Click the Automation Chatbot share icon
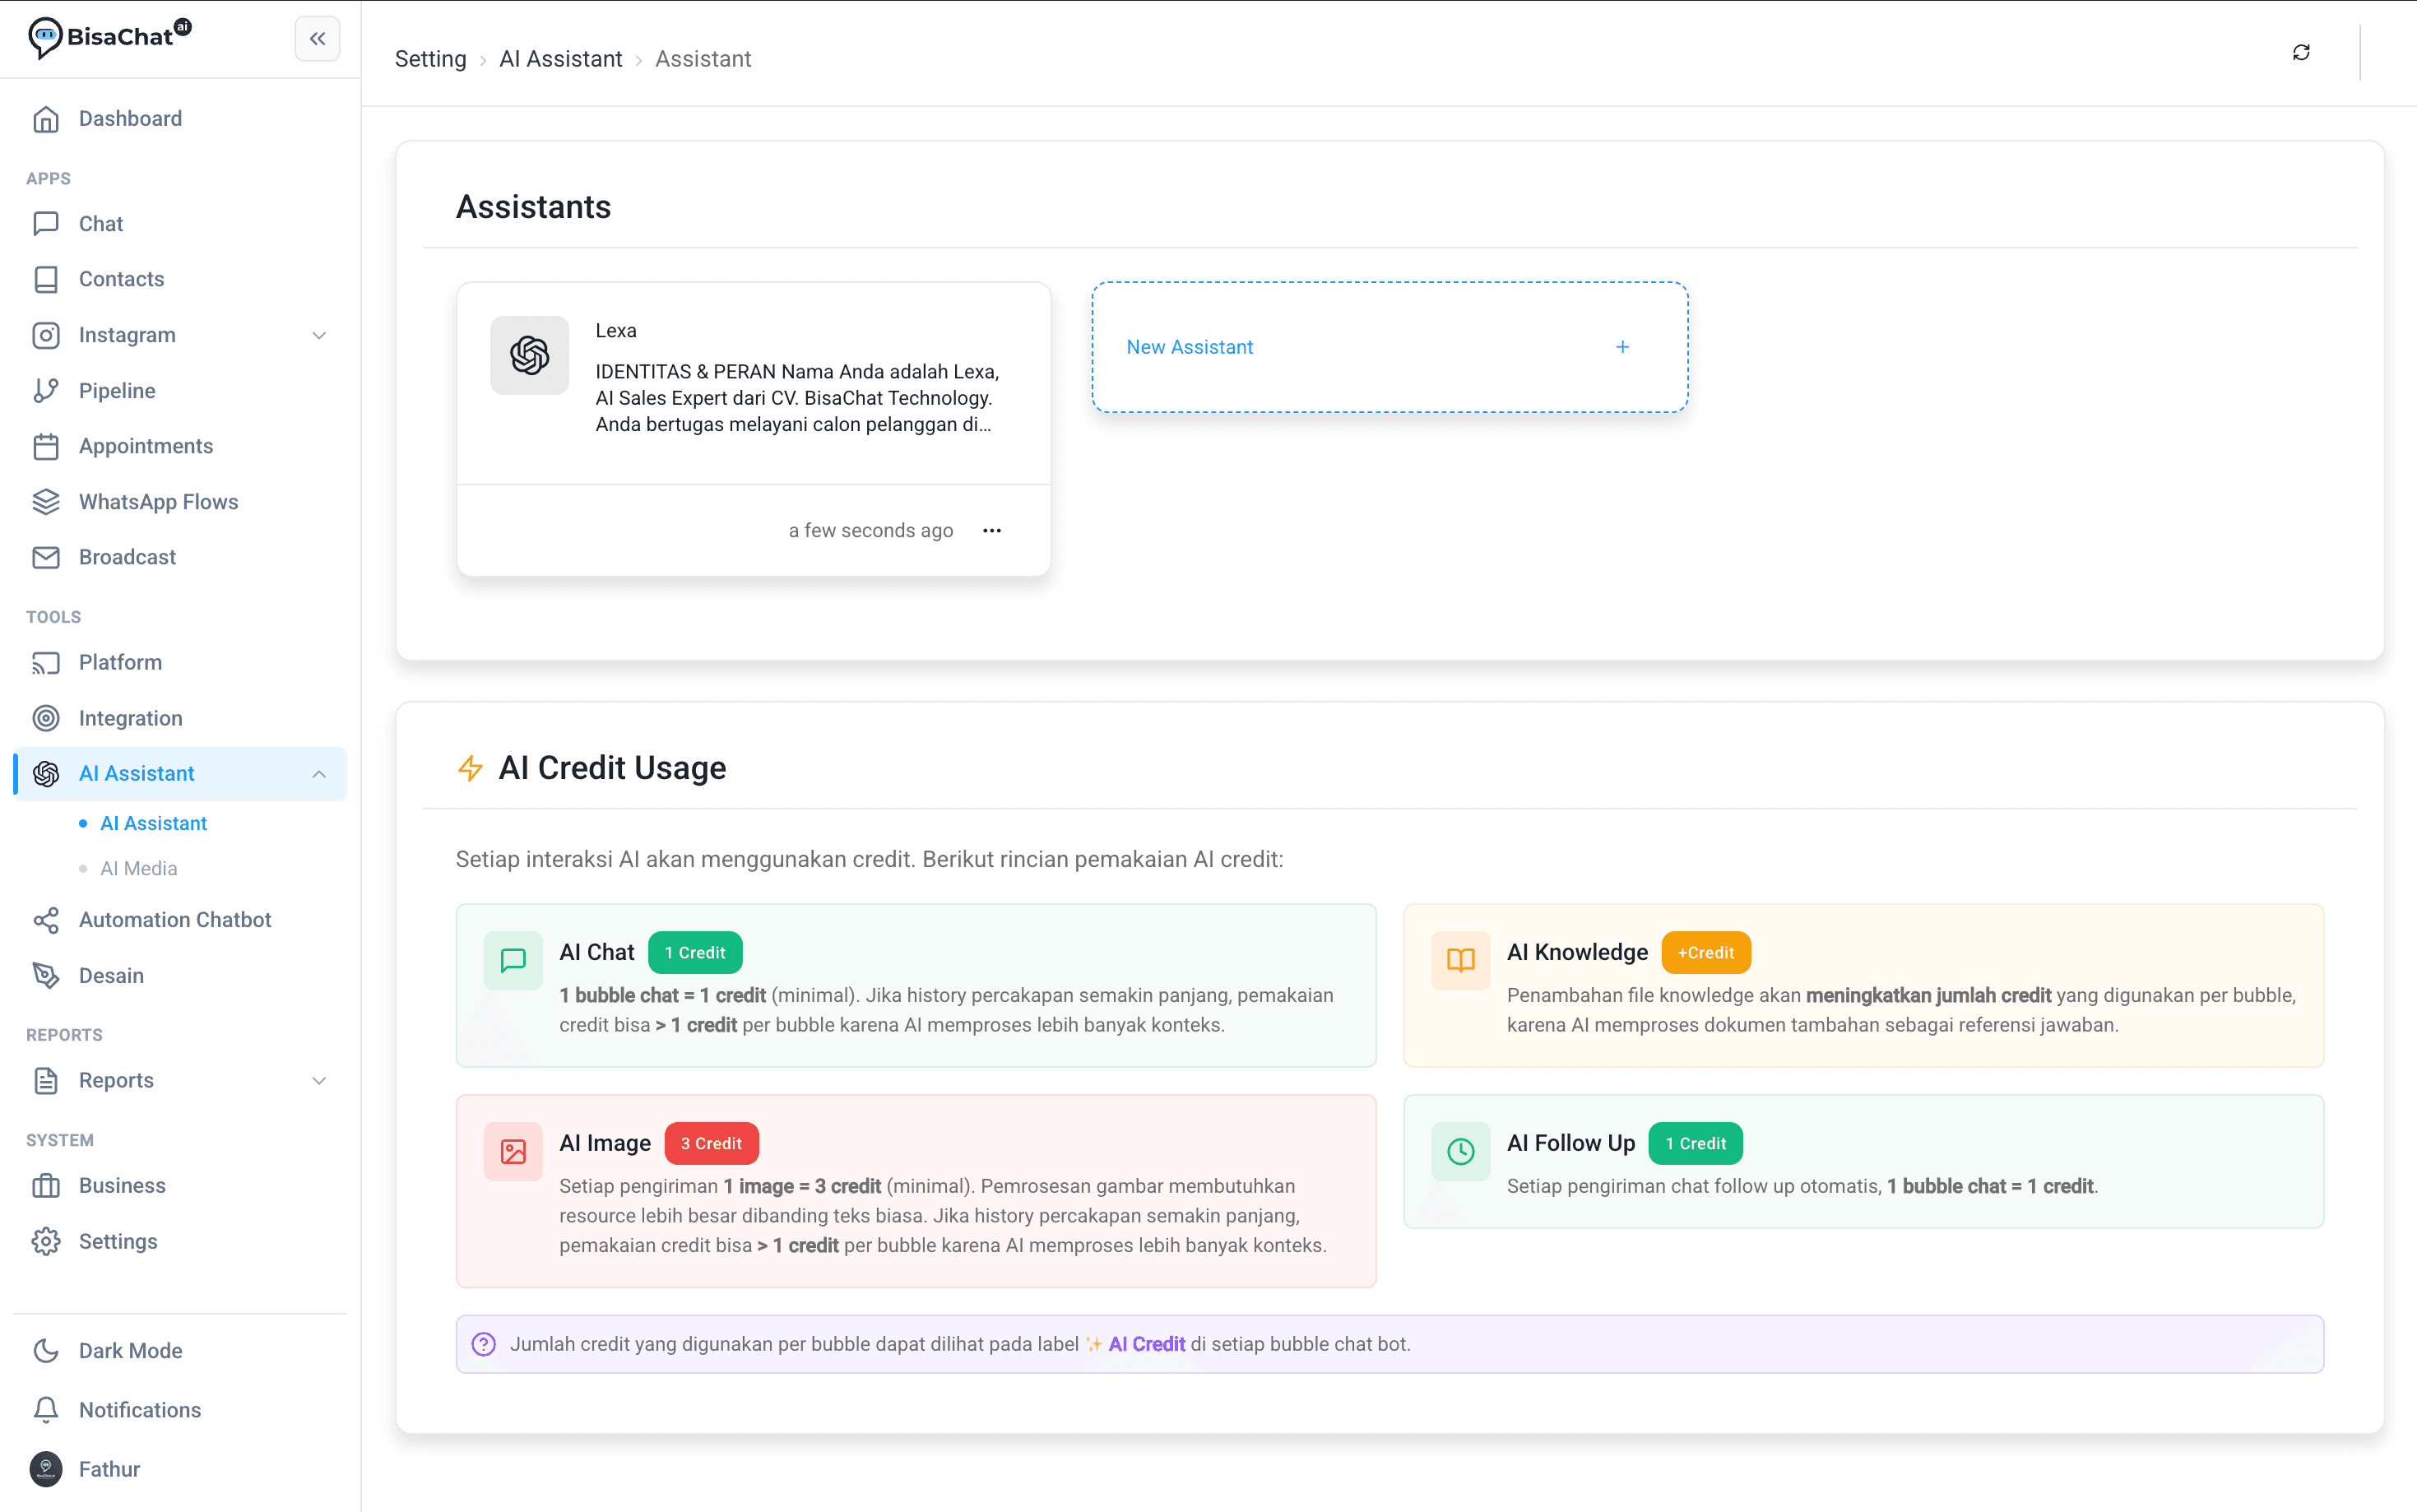 pyautogui.click(x=46, y=920)
